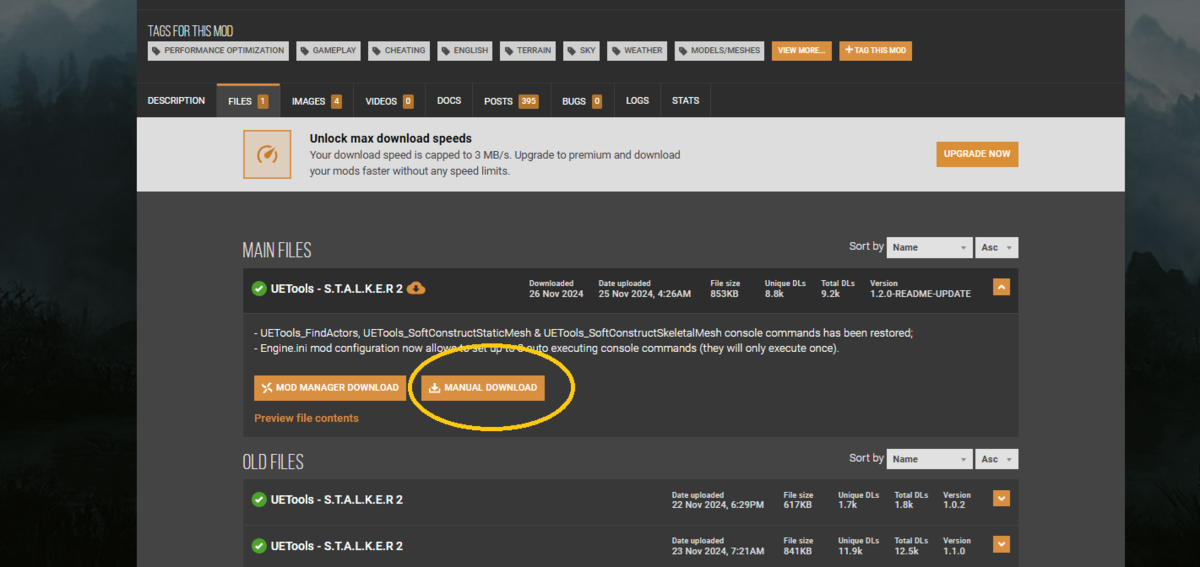The width and height of the screenshot is (1200, 567).
Task: Select the Files tab
Action: coord(248,101)
